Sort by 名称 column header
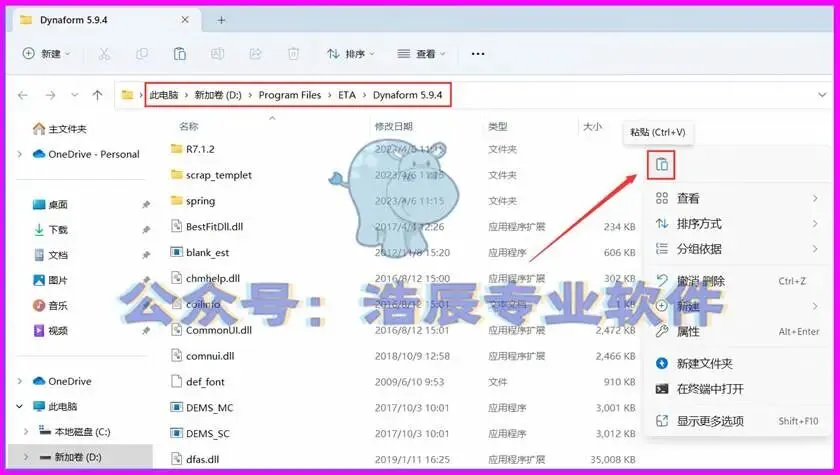 coord(189,126)
